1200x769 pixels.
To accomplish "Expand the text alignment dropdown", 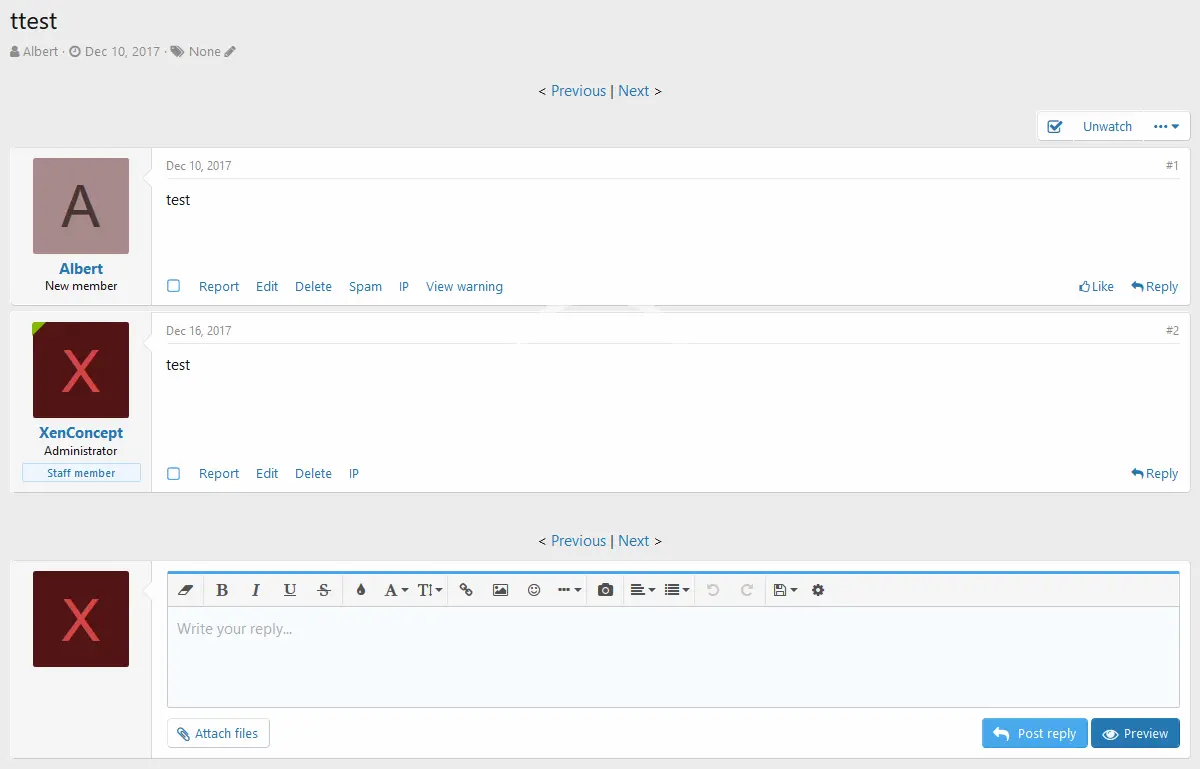I will point(642,590).
